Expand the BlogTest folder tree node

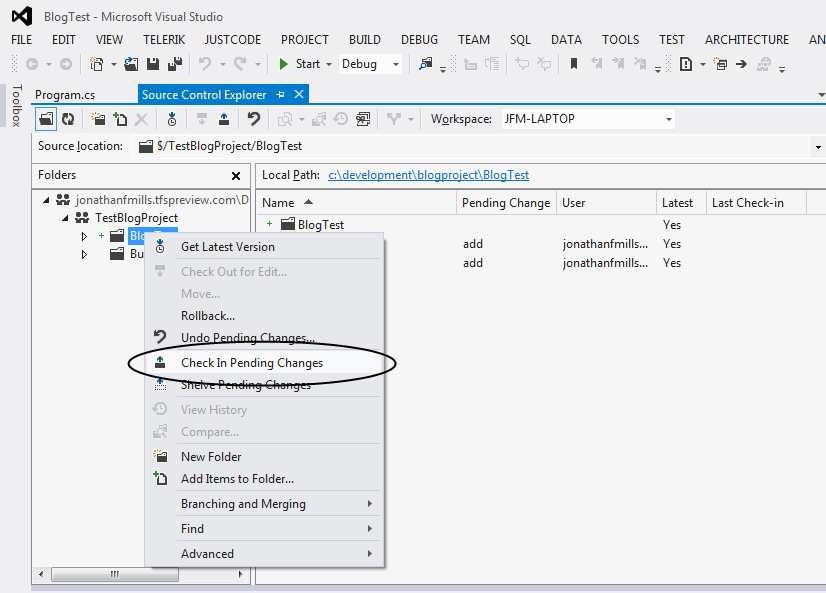pyautogui.click(x=84, y=236)
